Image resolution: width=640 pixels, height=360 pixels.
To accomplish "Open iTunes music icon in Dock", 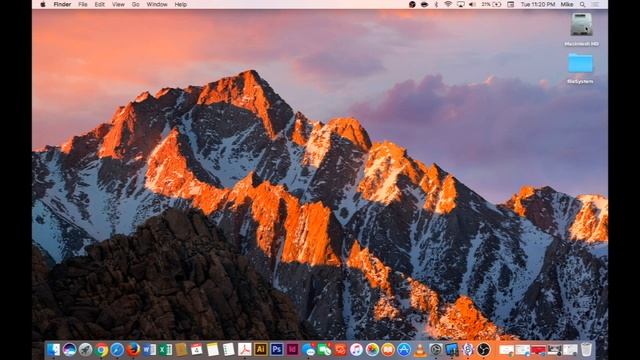I will 356,350.
